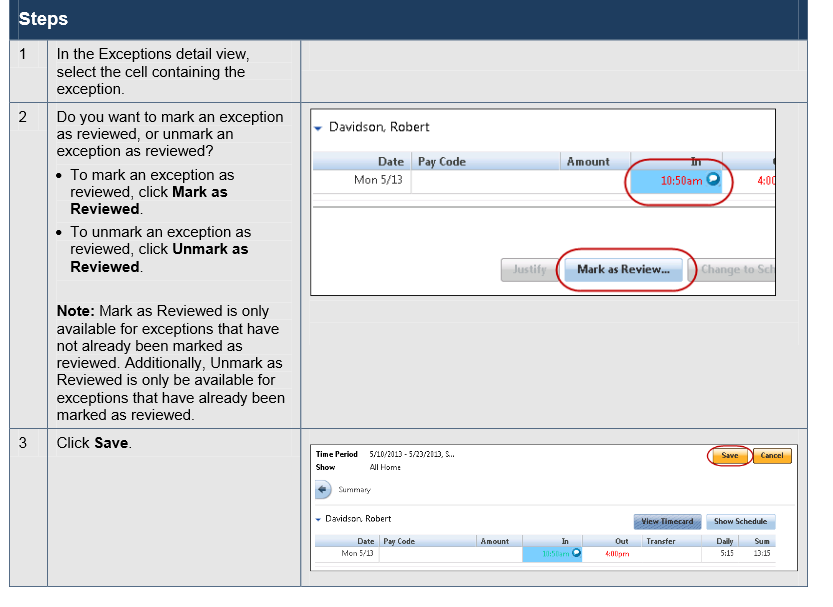Screen dimensions: 833x607
Task: Click the Pay Code header in upper table
Action: click(x=442, y=161)
